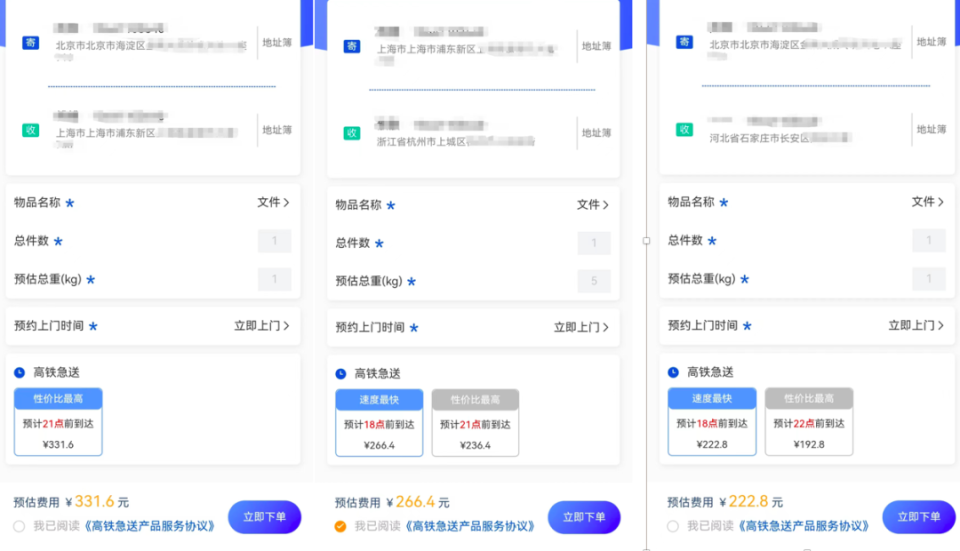Click the green receiver icon for Shijiazhuang address
960x551 pixels.
(684, 129)
